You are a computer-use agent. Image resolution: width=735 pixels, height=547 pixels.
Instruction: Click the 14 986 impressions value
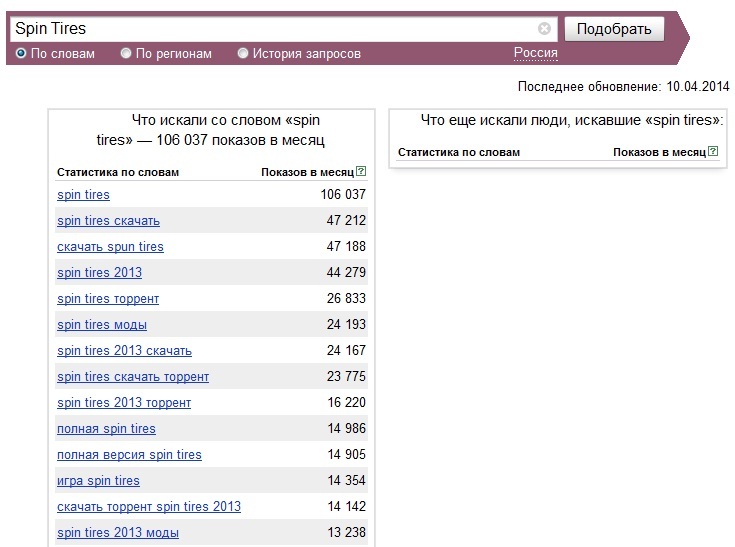[x=346, y=428]
